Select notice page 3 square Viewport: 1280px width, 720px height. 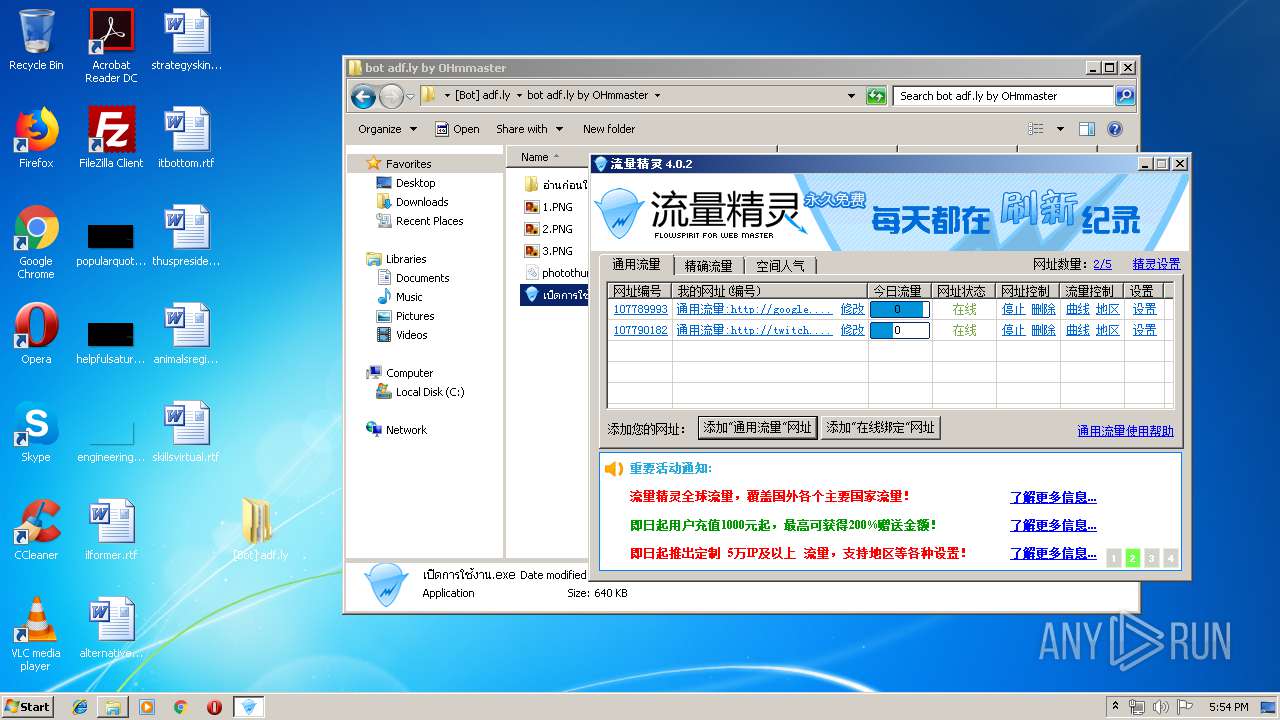click(1152, 558)
